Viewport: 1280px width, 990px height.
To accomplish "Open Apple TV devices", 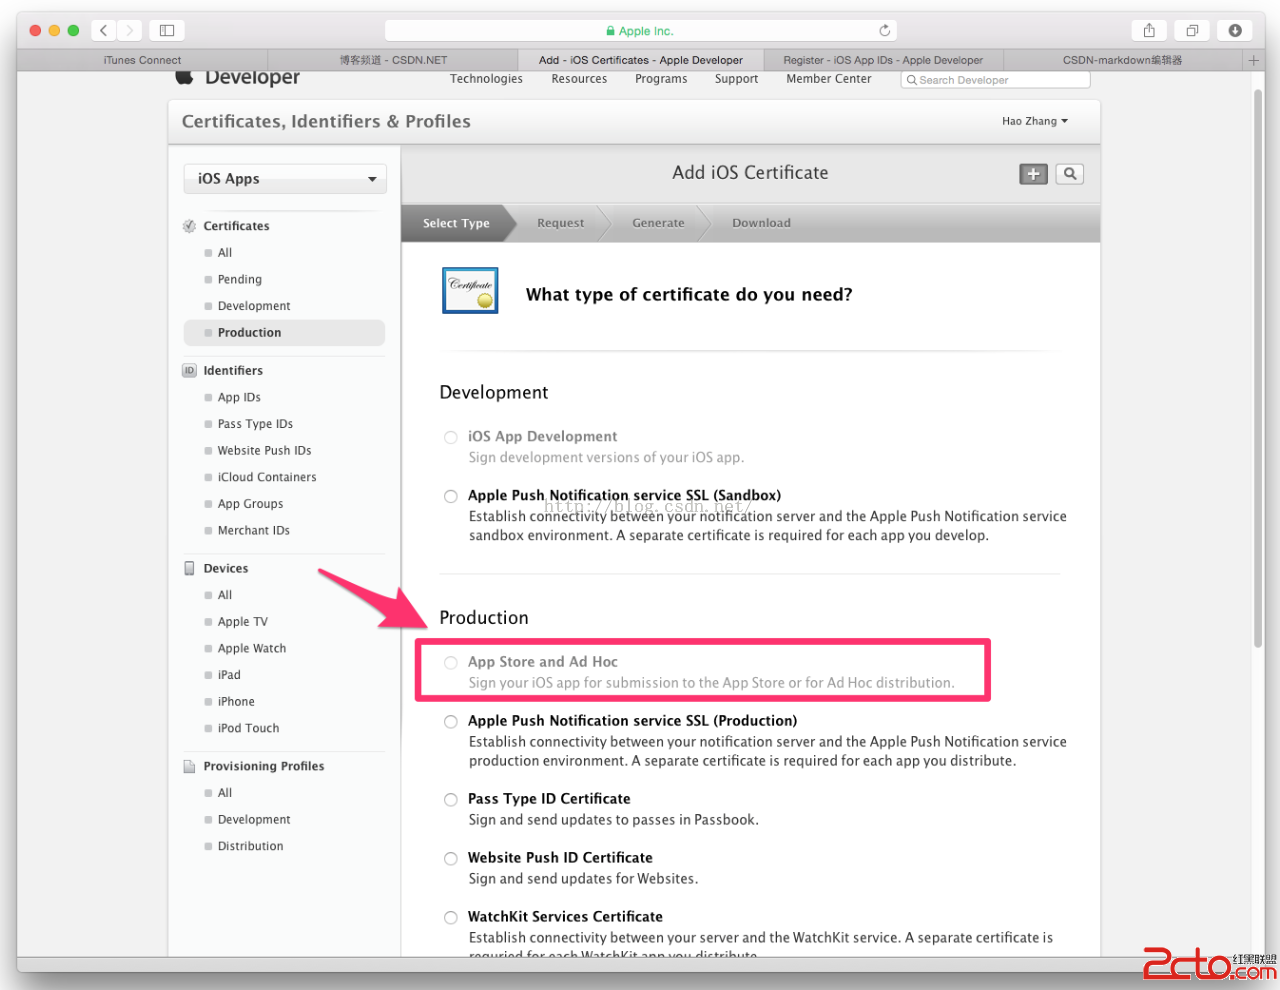I will pyautogui.click(x=243, y=622).
